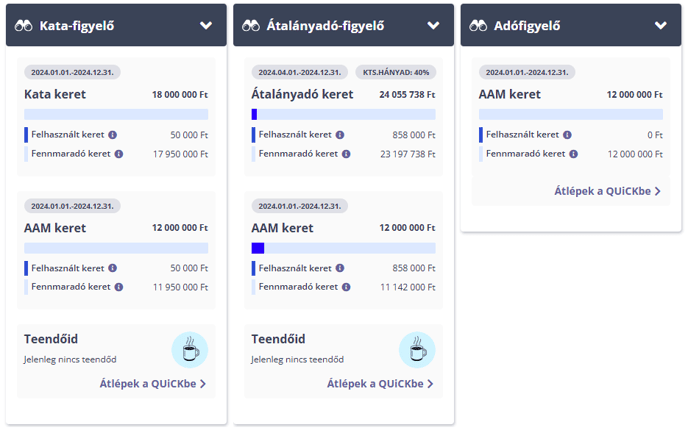Click info icon by Átalányadó AAM Fennmaradó keret
The height and width of the screenshot is (433, 688).
pyautogui.click(x=346, y=287)
